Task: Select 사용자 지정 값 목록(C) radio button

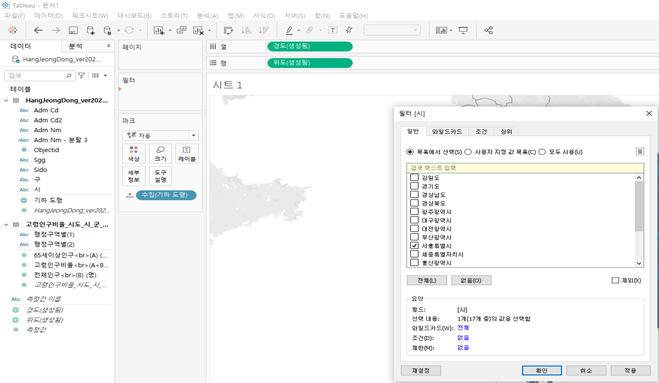Action: click(468, 152)
